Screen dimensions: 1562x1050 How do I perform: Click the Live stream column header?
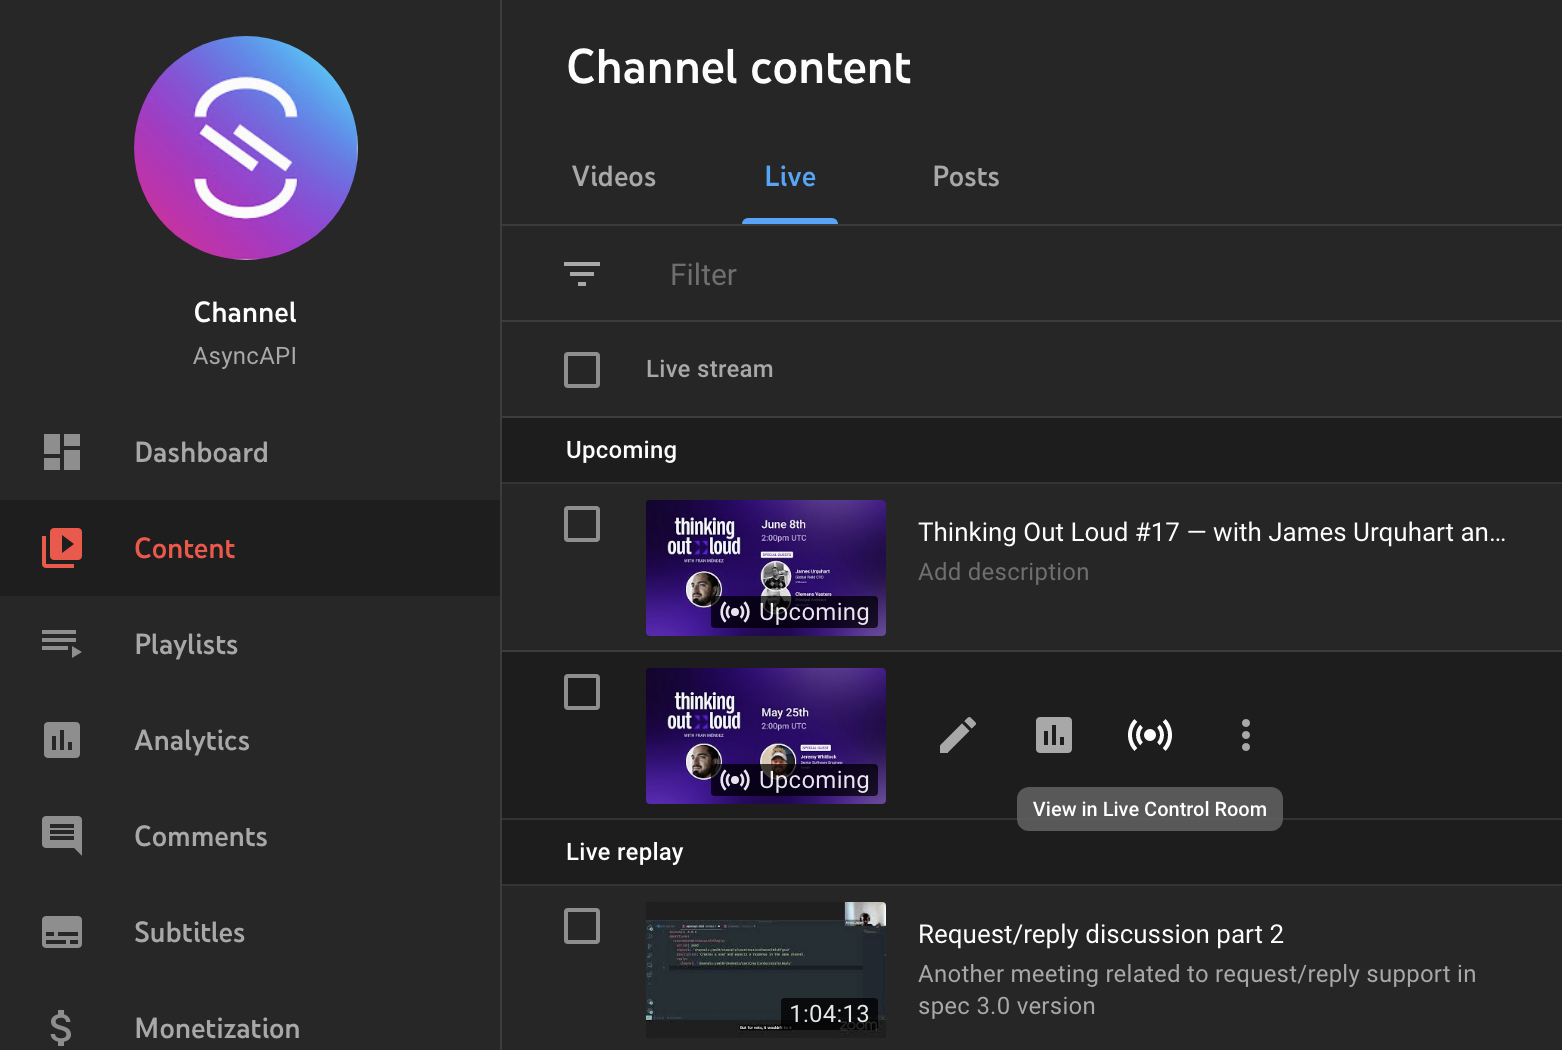(x=710, y=369)
